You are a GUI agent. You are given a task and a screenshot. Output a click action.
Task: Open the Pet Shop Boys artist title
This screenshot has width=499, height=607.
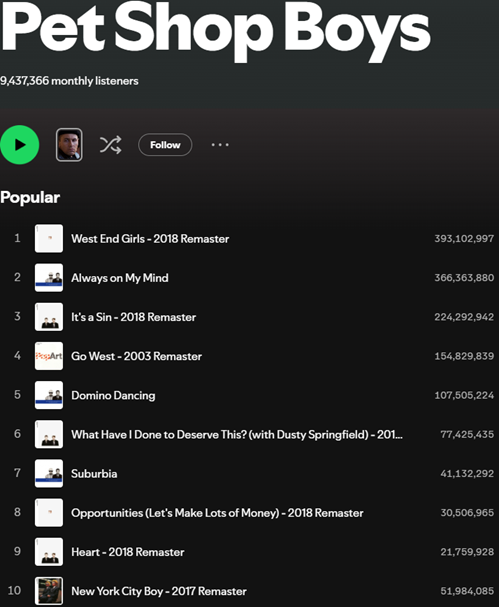click(x=215, y=32)
